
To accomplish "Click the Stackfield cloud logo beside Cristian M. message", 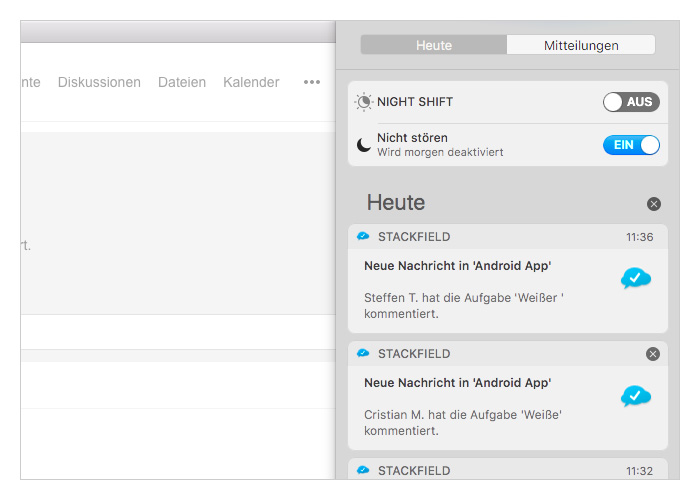I will (x=636, y=396).
